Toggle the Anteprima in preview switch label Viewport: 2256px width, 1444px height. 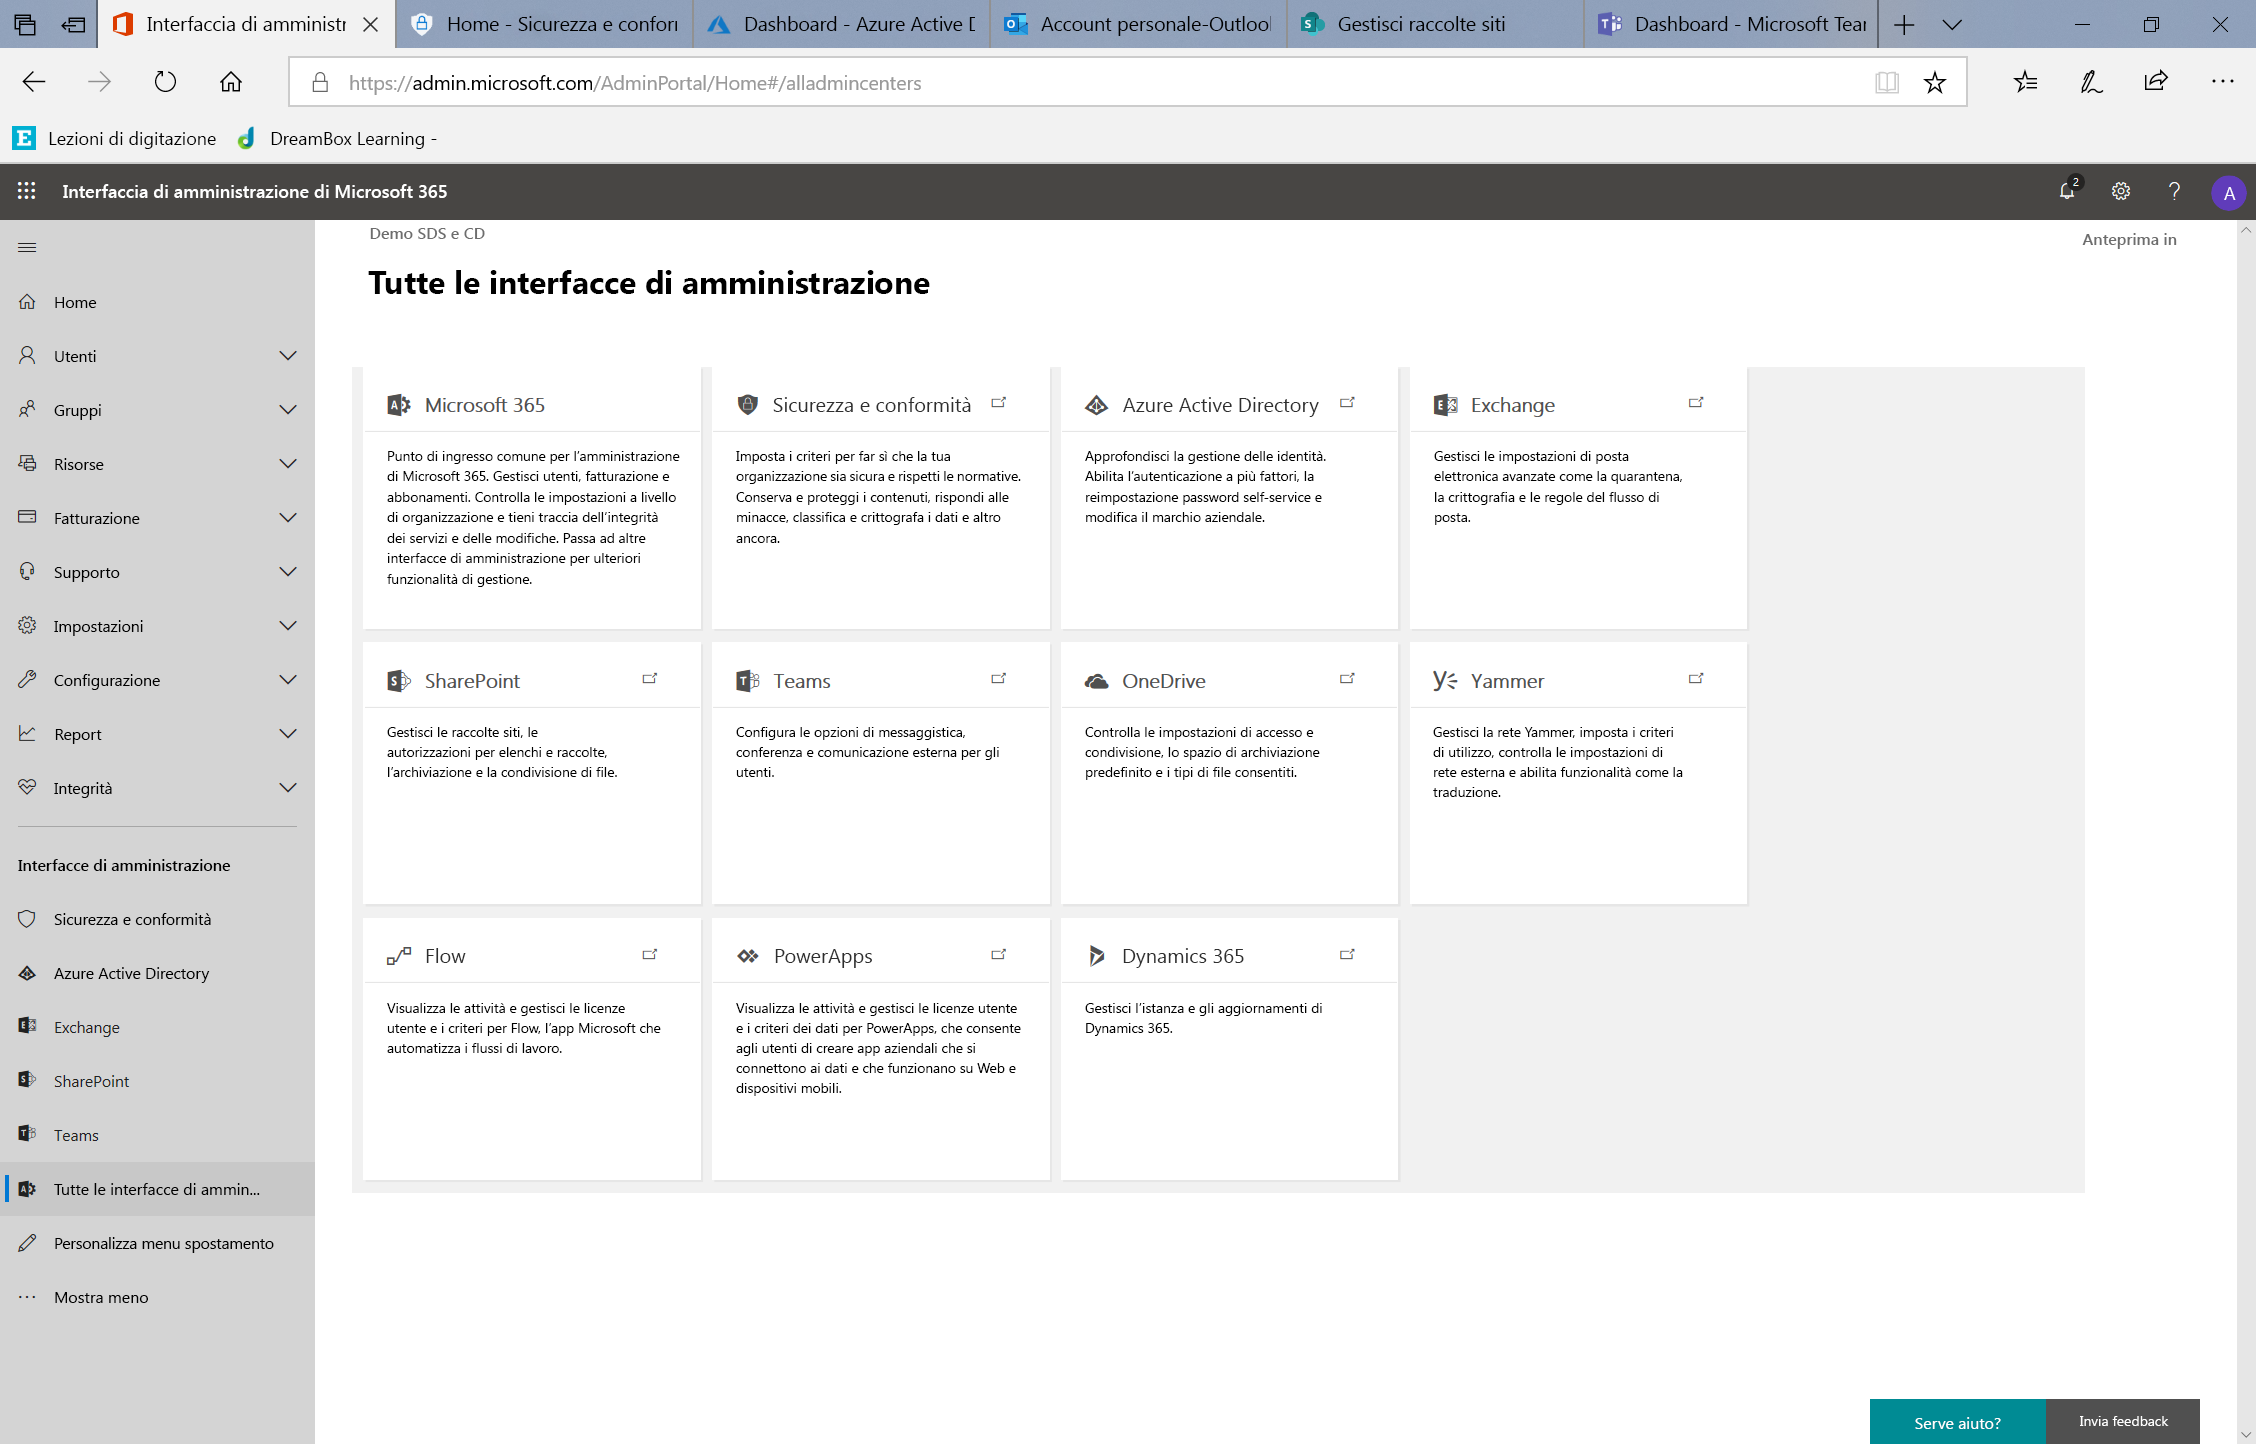(2129, 239)
